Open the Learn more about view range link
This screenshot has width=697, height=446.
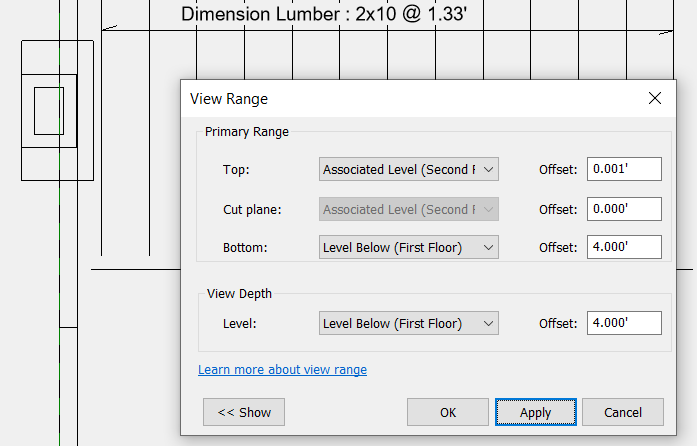pyautogui.click(x=282, y=370)
